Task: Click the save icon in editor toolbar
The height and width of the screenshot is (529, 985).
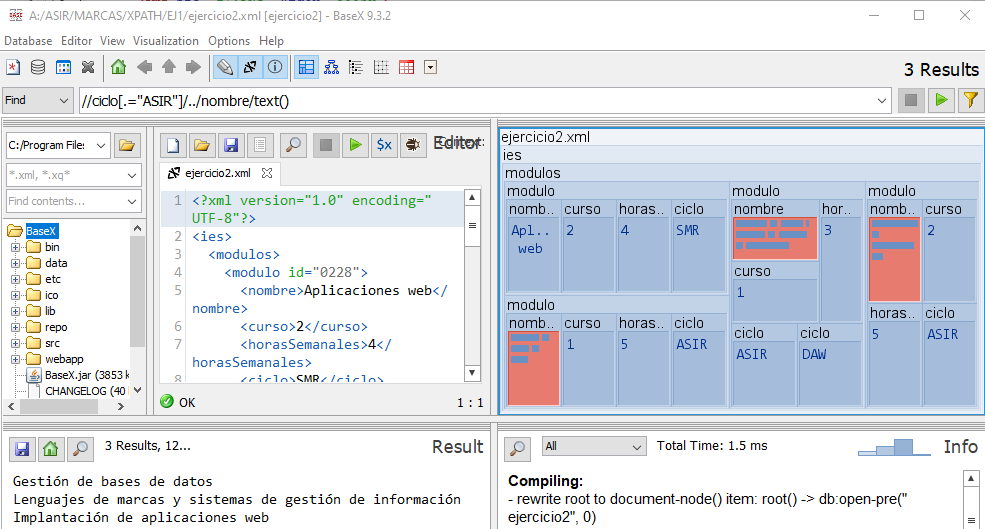Action: (231, 145)
